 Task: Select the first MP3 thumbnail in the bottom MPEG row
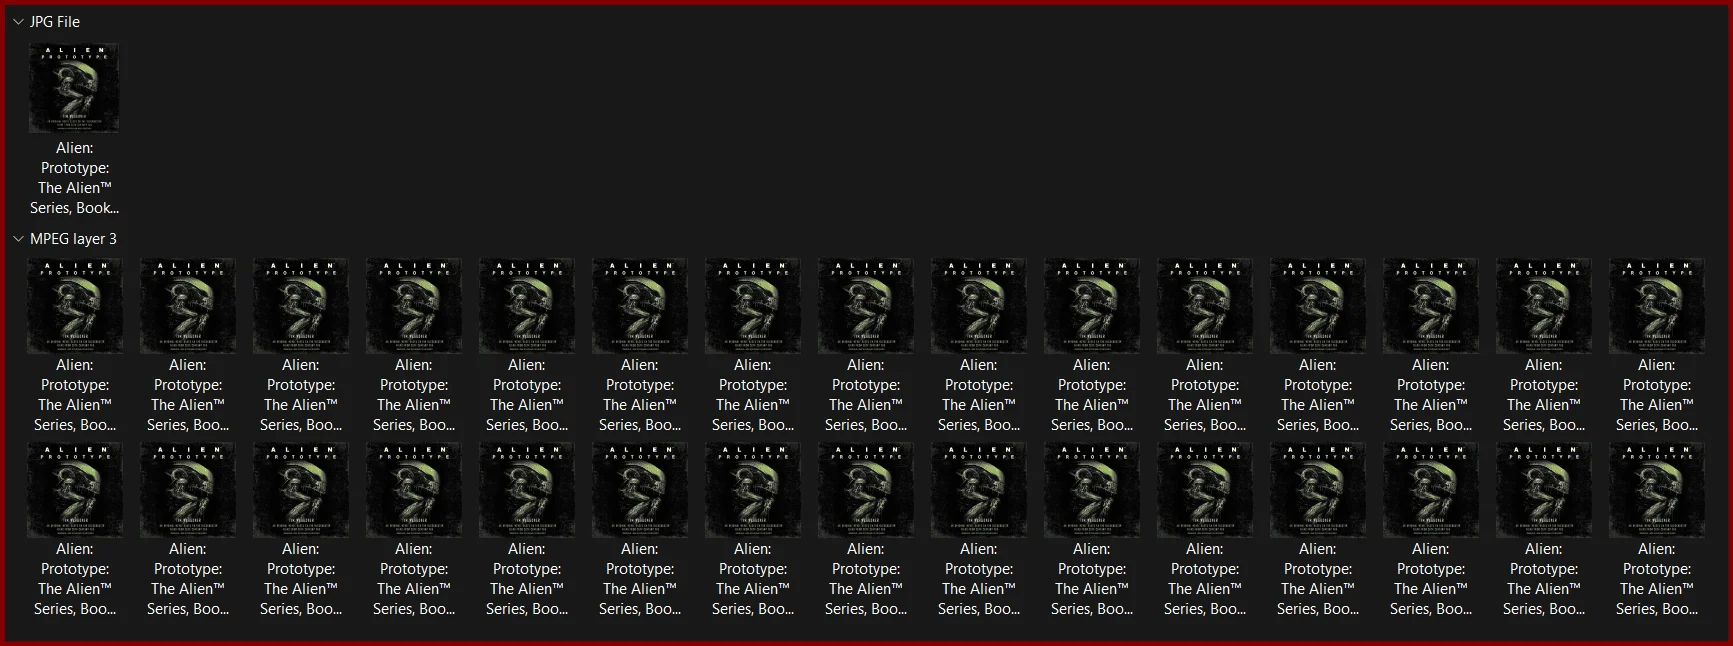(x=74, y=489)
